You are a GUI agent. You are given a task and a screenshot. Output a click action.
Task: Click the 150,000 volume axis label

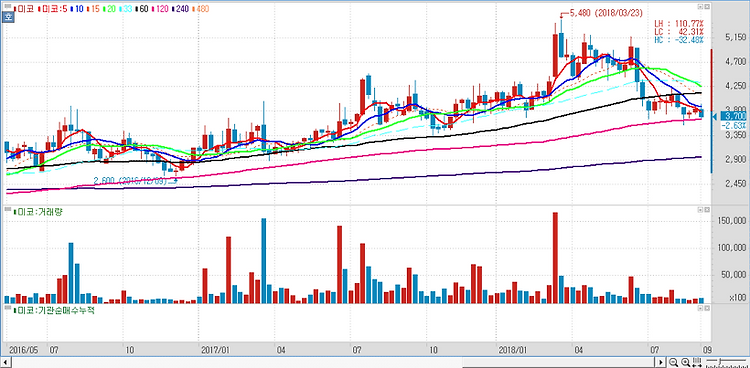[732, 221]
